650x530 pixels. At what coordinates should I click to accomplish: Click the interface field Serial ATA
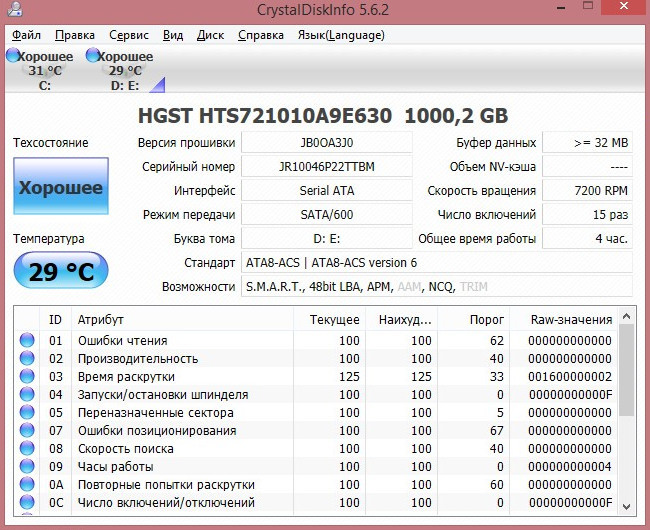coord(327,191)
